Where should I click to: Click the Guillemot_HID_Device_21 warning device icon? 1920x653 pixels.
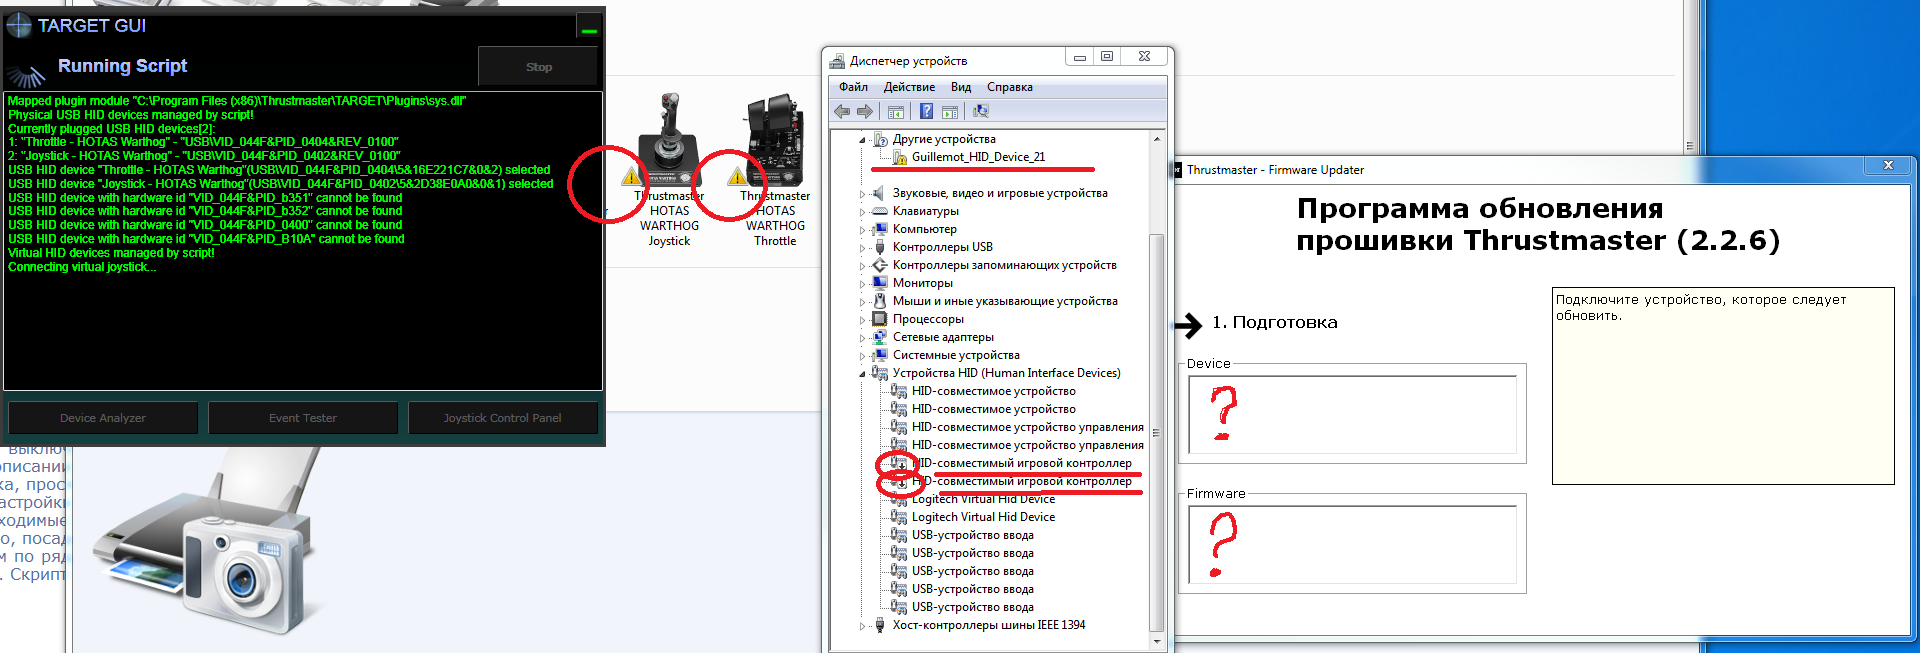click(x=899, y=157)
